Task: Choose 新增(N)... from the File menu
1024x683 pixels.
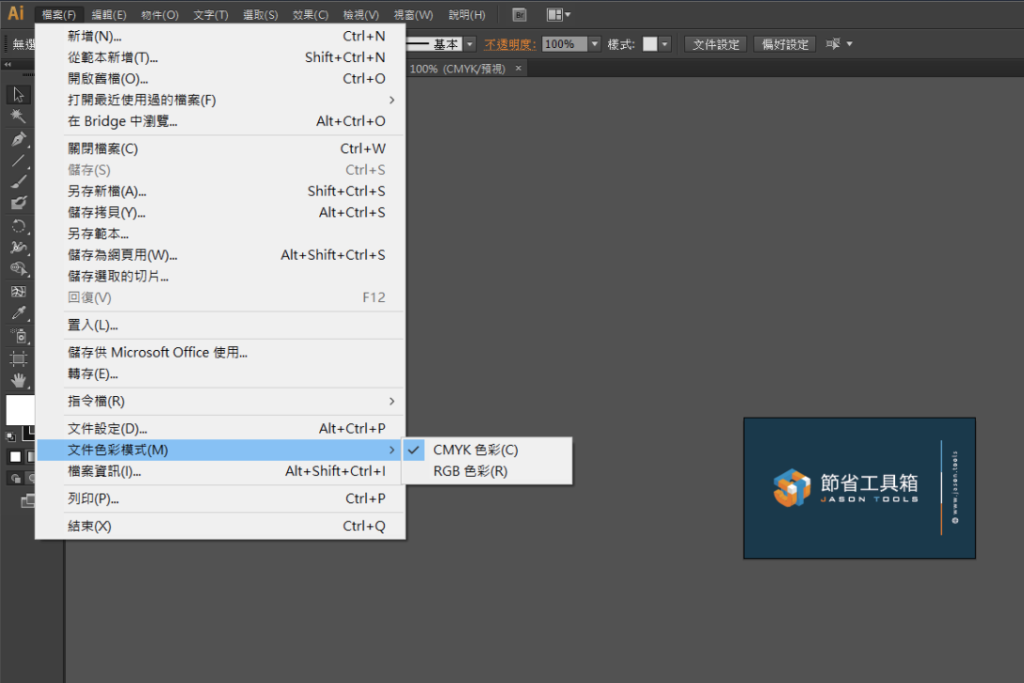Action: [x=221, y=36]
